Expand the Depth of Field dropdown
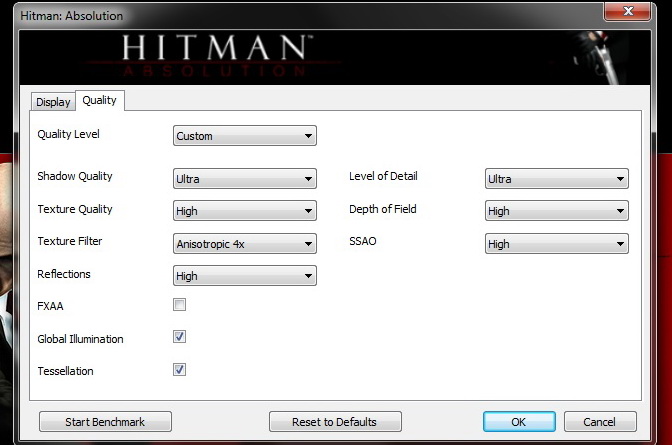The image size is (672, 445). [557, 211]
